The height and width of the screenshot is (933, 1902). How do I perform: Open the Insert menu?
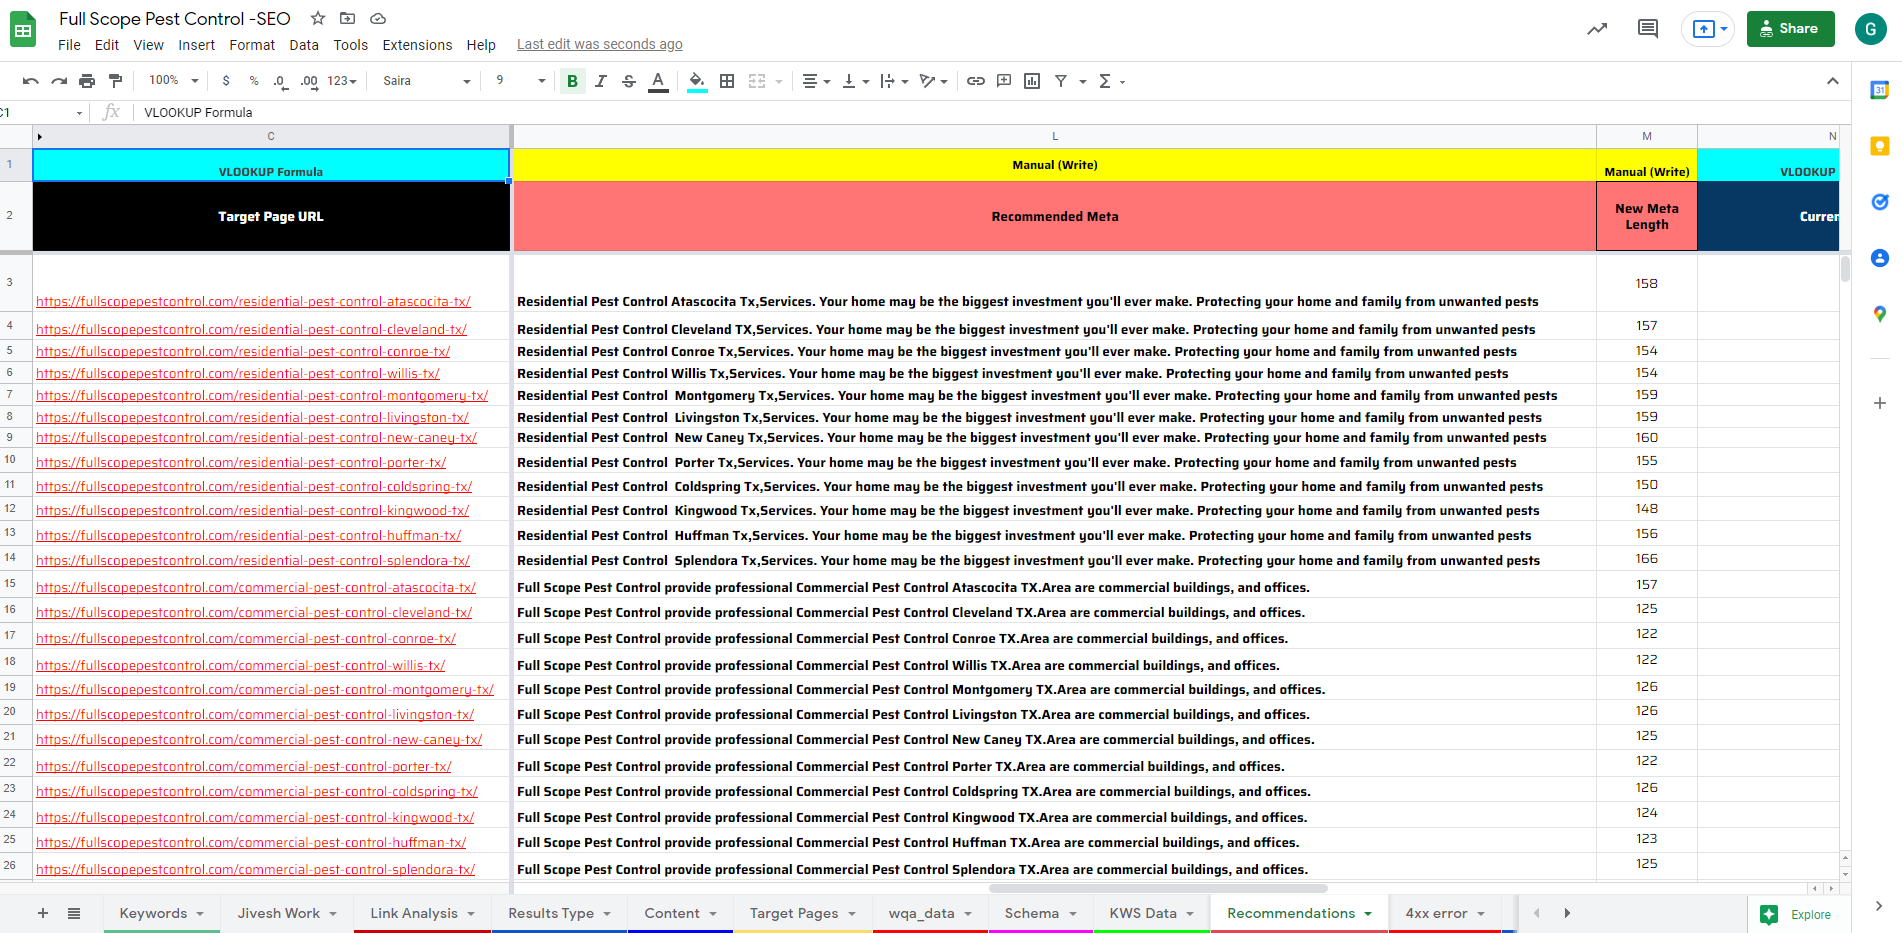(196, 45)
